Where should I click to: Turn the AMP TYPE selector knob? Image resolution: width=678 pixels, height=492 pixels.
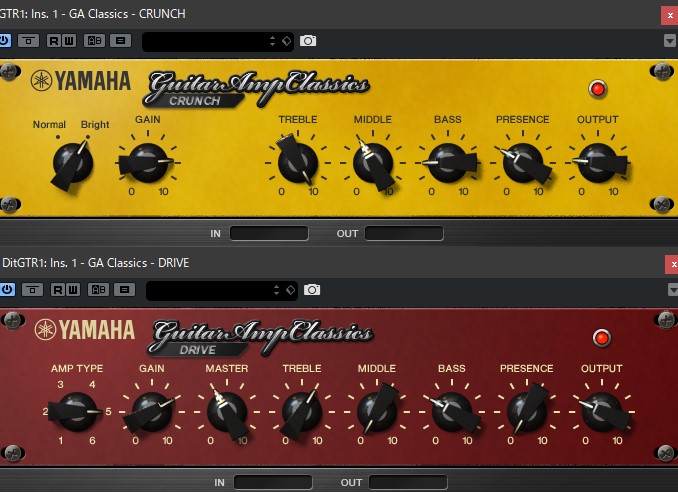[77, 412]
